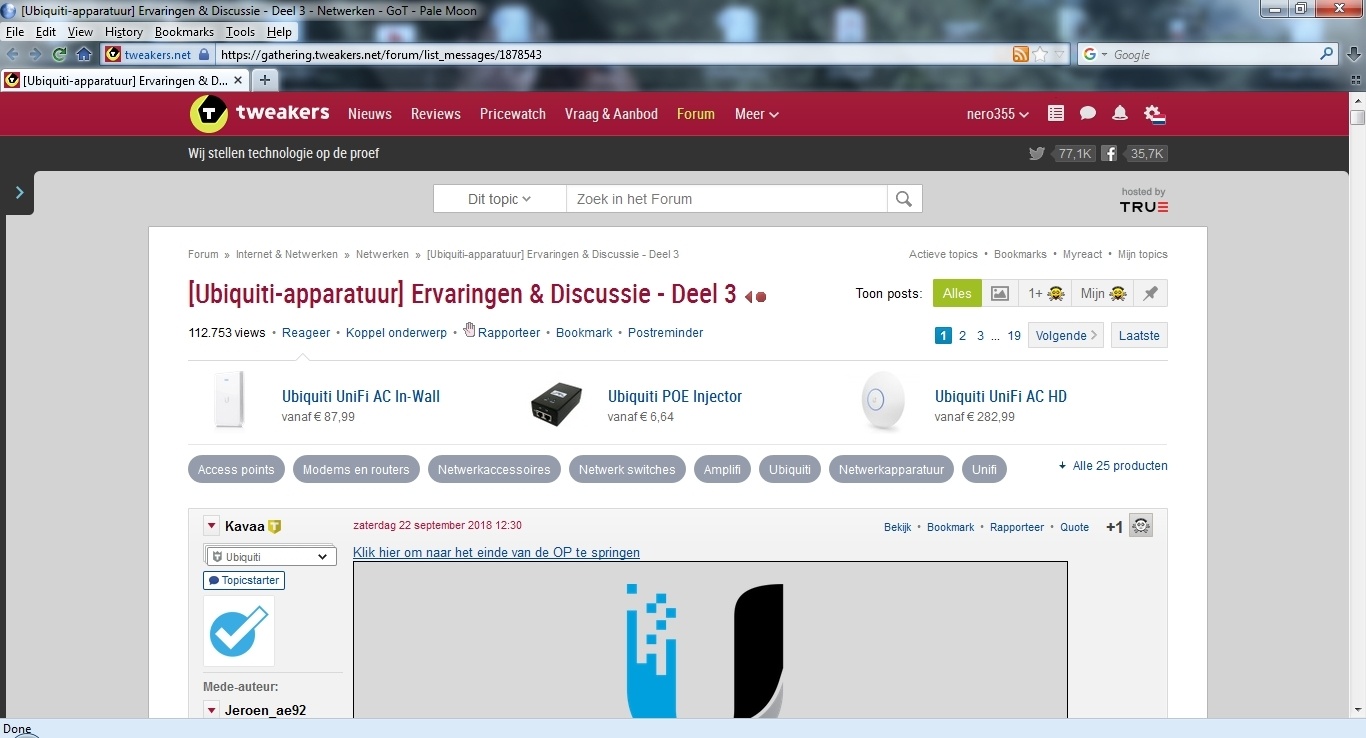Viewport: 1366px width, 738px height.
Task: Go to the browser home page icon
Action: (x=84, y=54)
